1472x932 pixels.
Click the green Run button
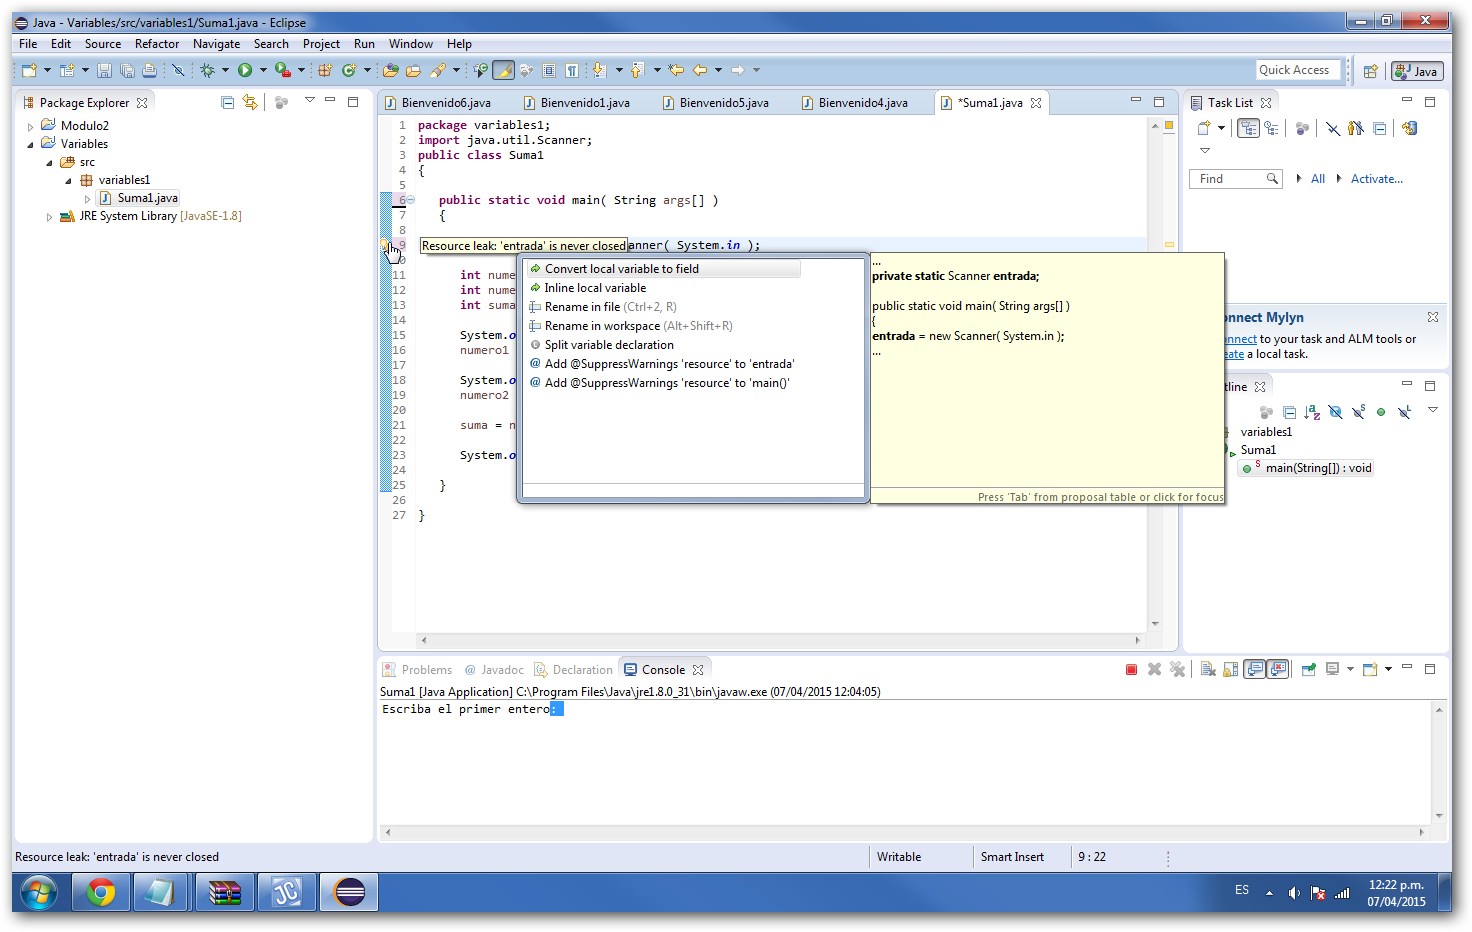tap(245, 70)
